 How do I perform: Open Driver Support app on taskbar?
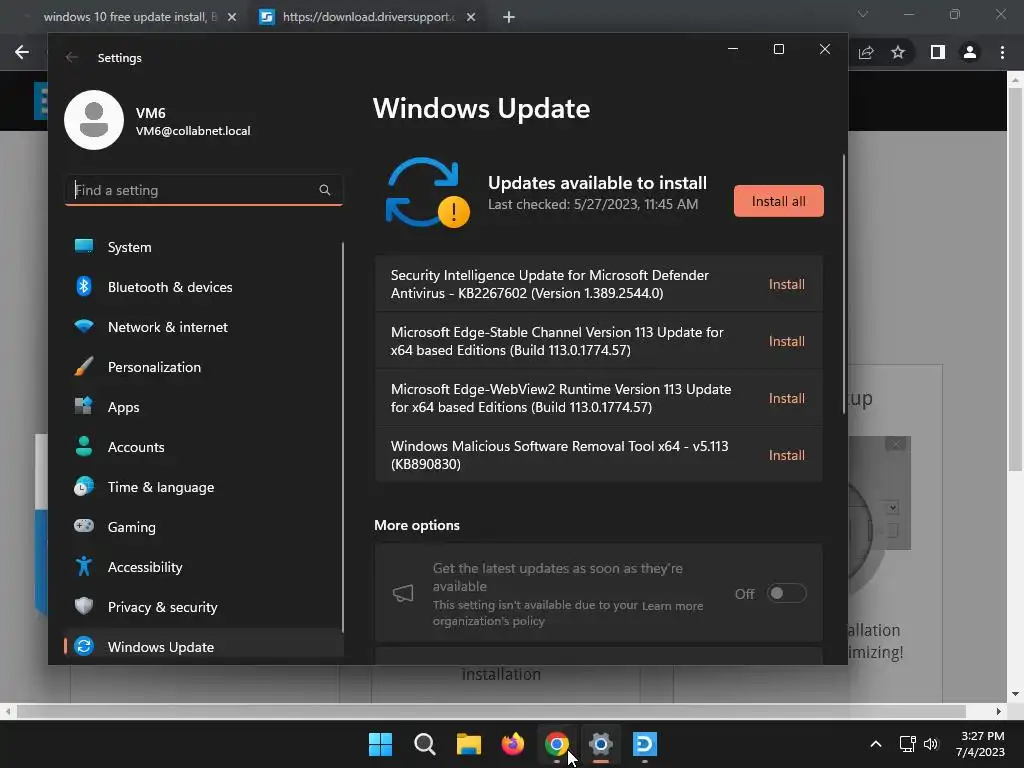[x=645, y=744]
